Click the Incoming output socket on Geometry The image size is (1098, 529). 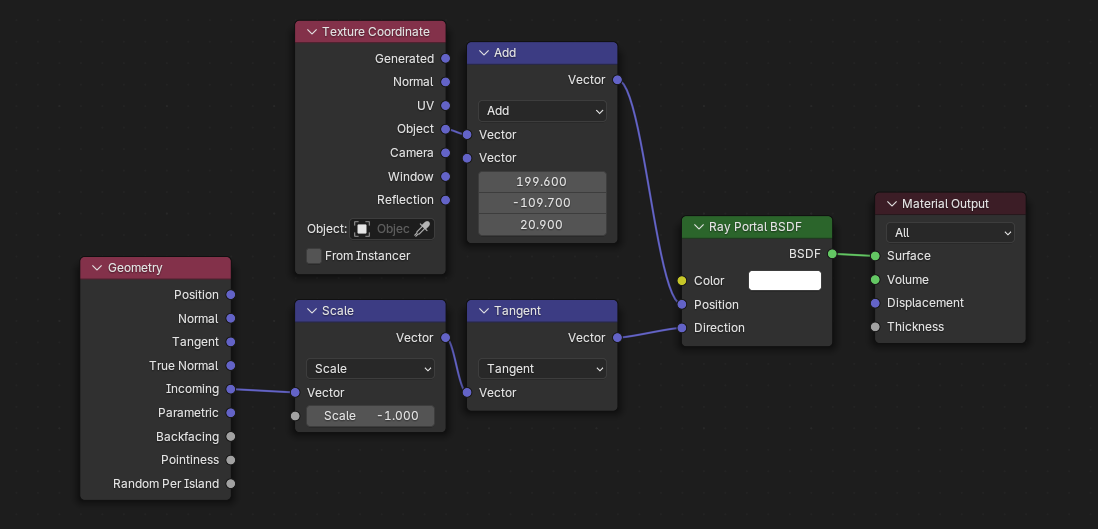coord(231,389)
